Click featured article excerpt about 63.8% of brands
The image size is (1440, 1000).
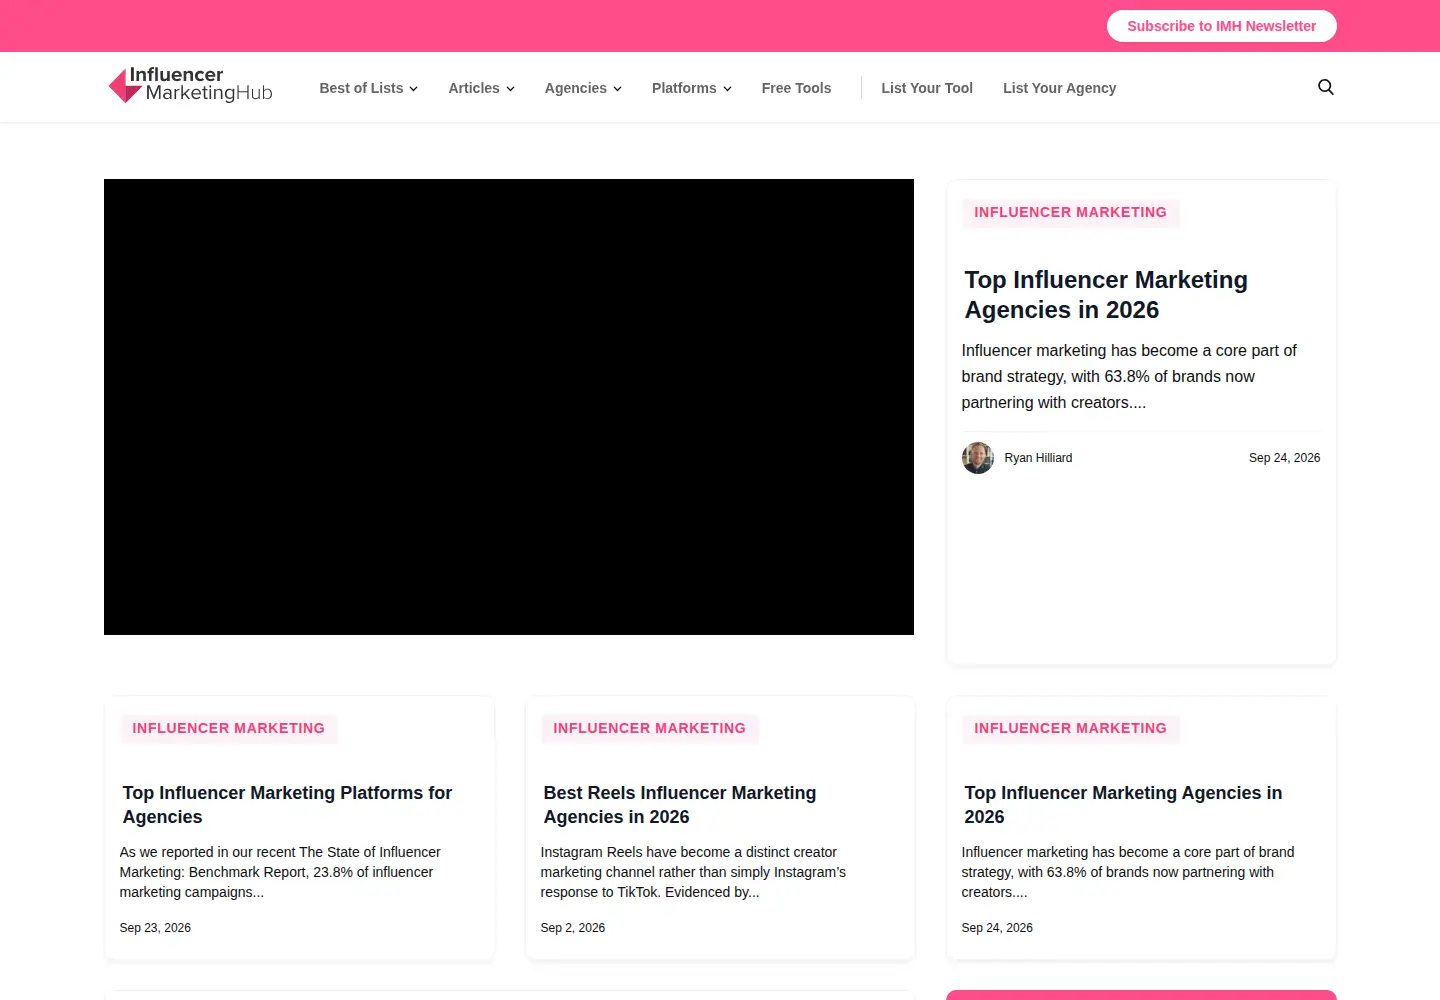pos(1130,377)
